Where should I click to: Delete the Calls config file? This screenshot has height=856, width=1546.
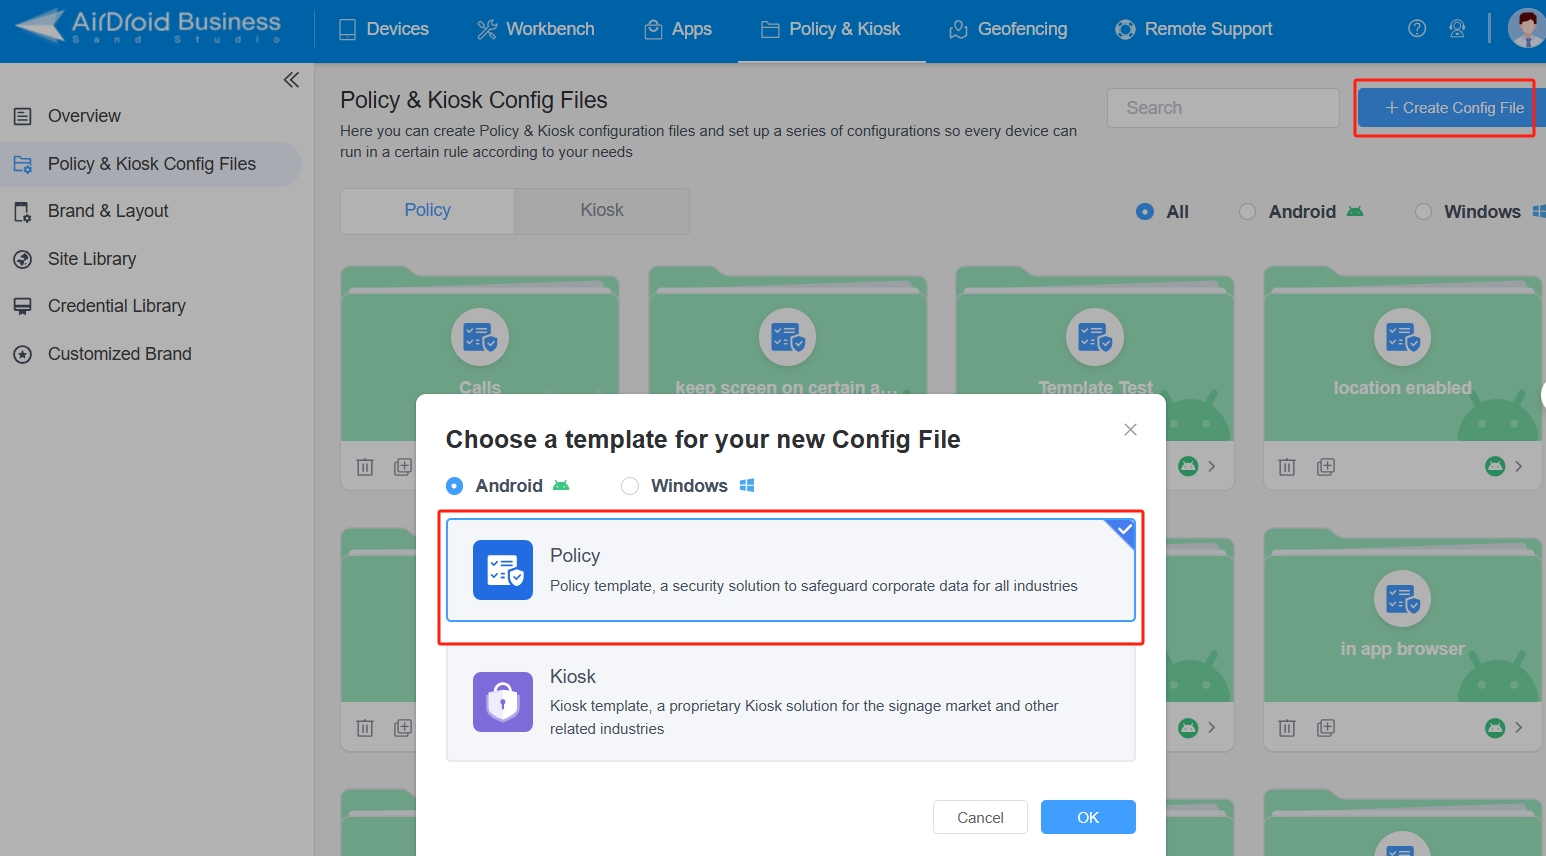pyautogui.click(x=365, y=467)
